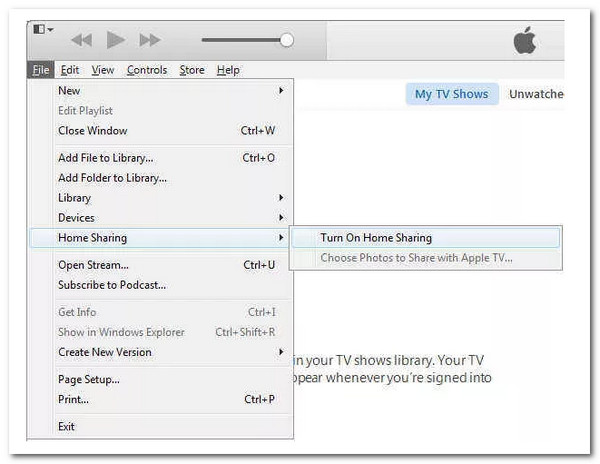The height and width of the screenshot is (464, 600).
Task: Click the fast-forward playback button
Action: 150,40
